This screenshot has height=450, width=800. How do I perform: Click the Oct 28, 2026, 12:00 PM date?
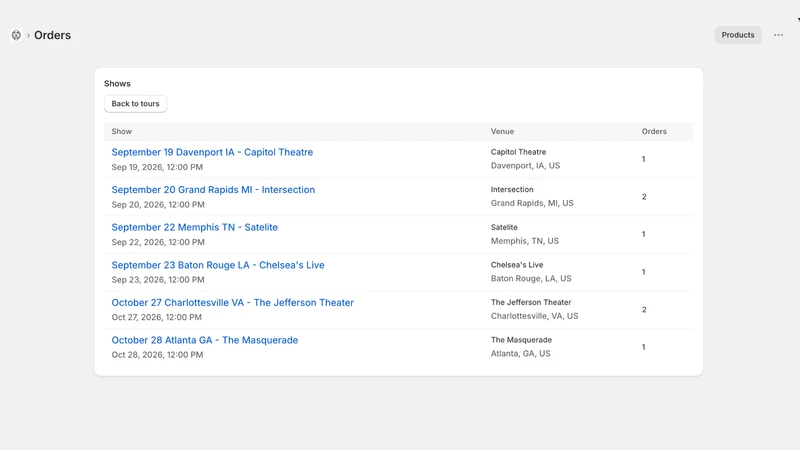tap(157, 355)
